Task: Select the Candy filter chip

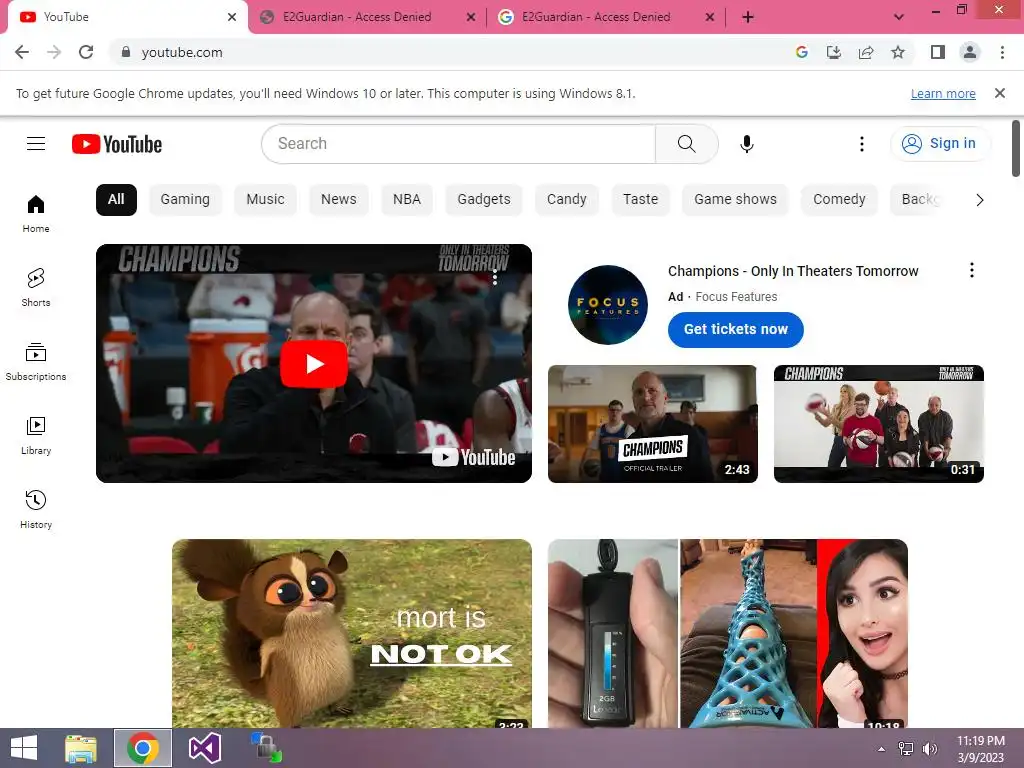Action: point(566,200)
